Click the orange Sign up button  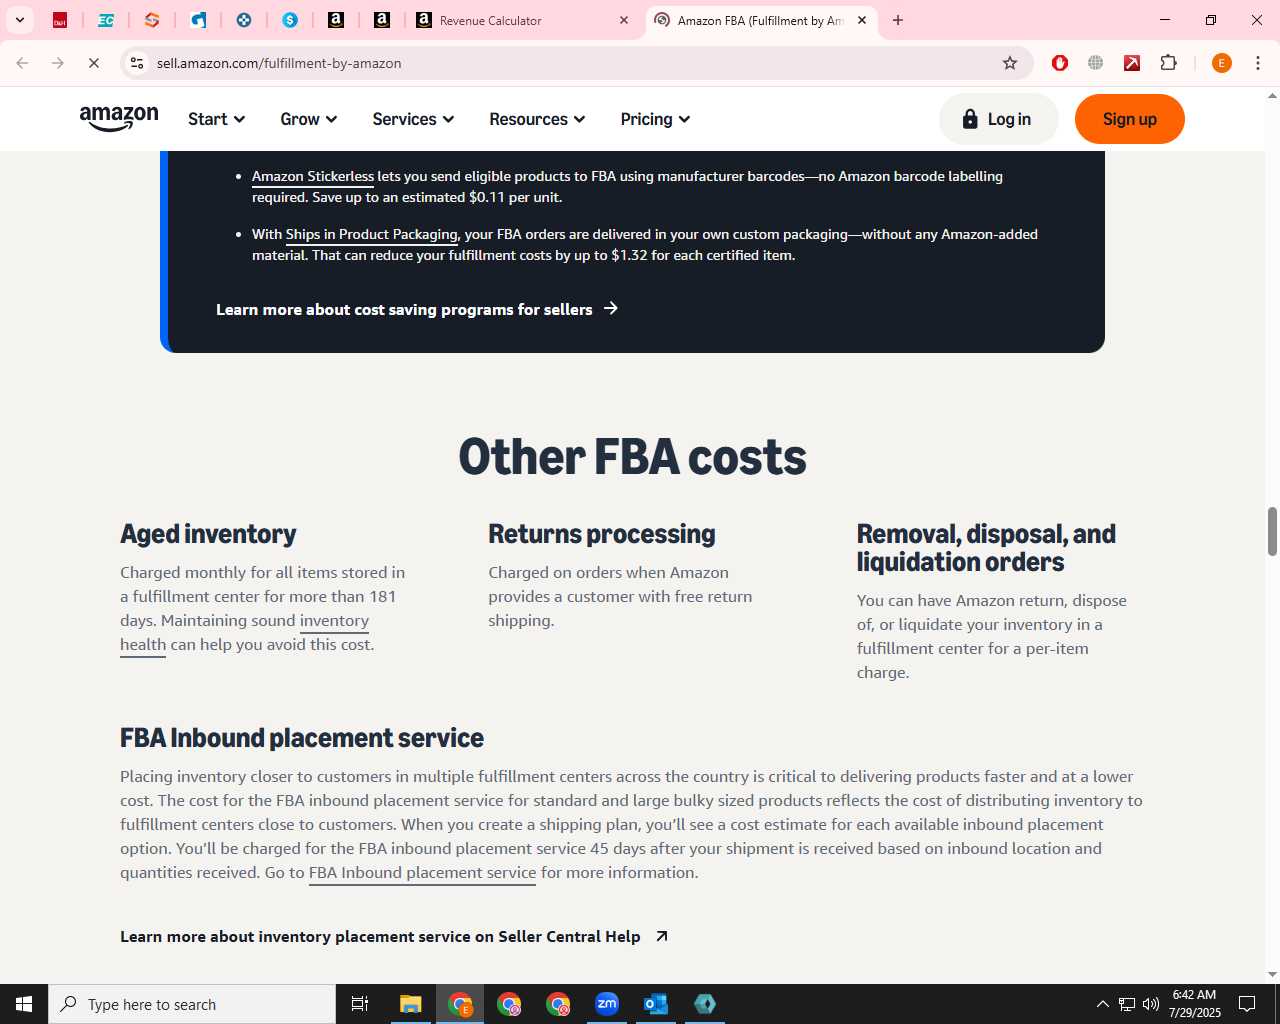[x=1129, y=119]
